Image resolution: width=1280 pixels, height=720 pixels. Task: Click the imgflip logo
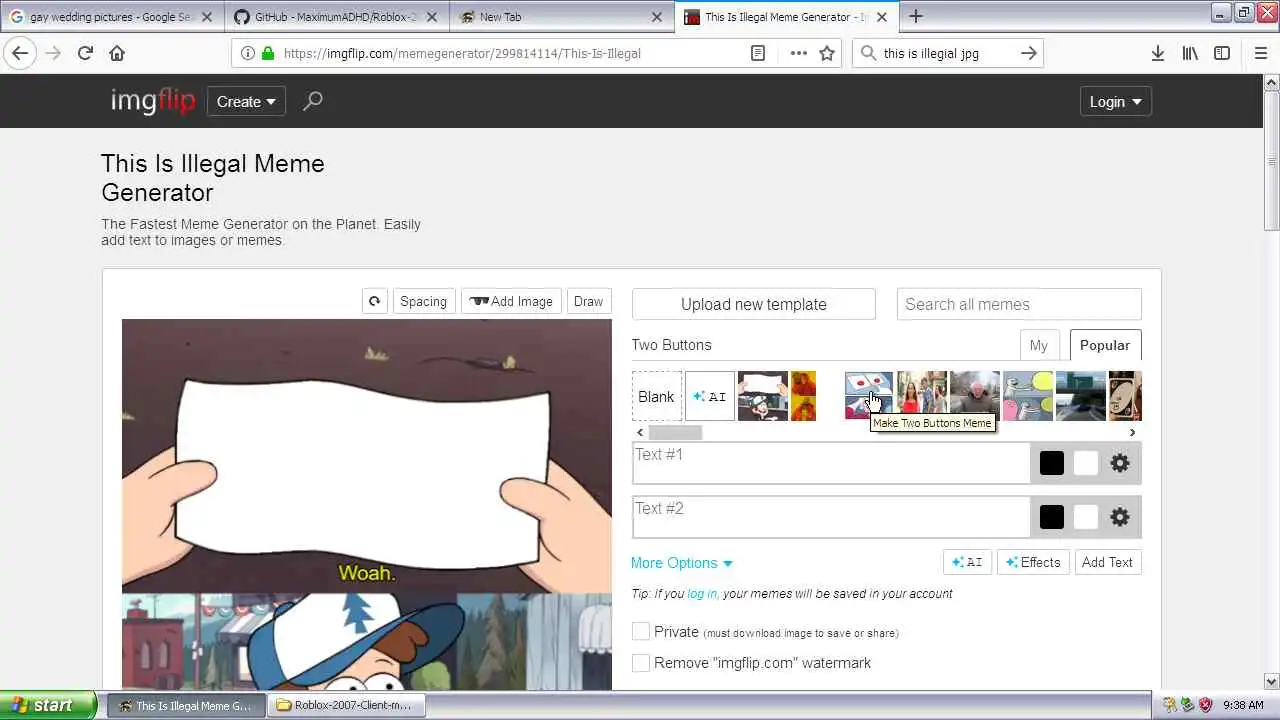click(152, 101)
